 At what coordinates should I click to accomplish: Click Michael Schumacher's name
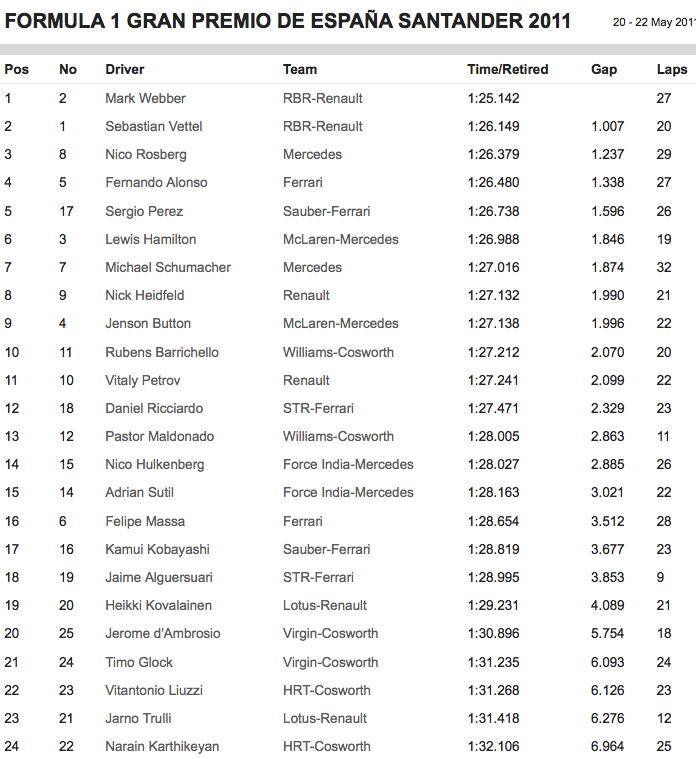pos(168,267)
